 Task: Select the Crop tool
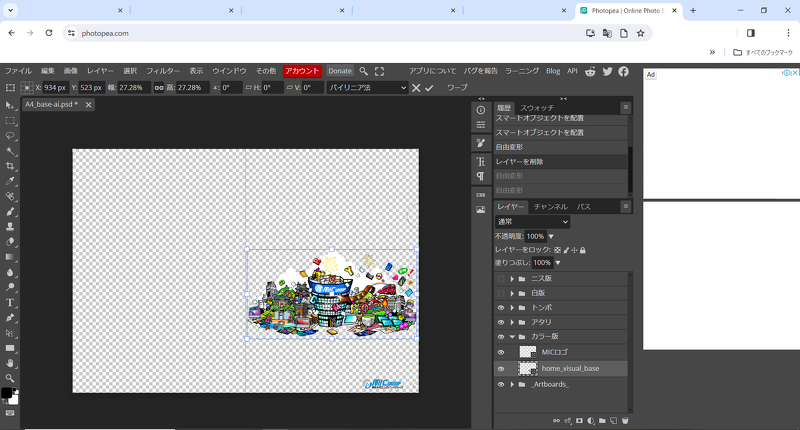pyautogui.click(x=10, y=166)
